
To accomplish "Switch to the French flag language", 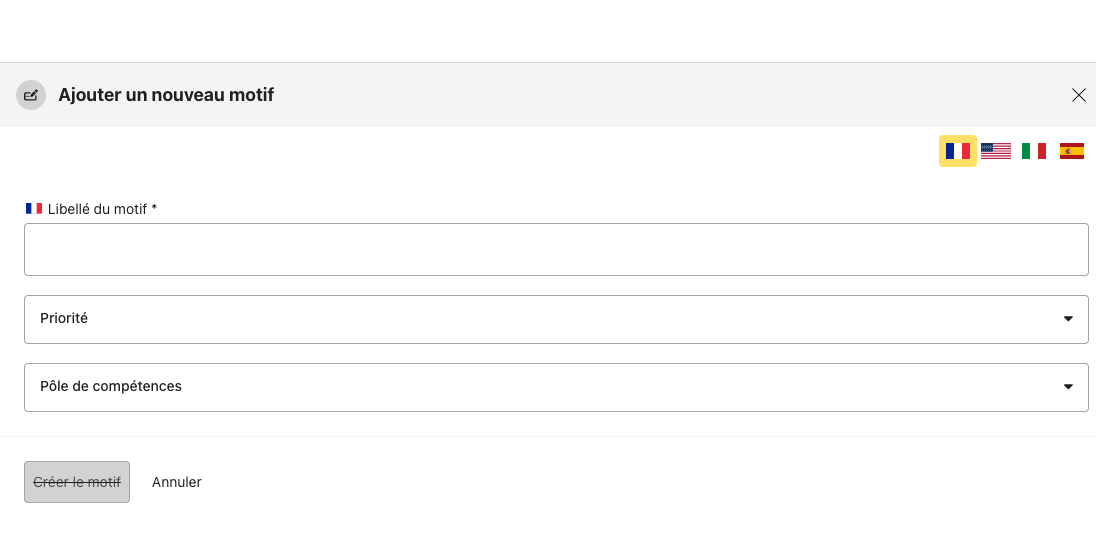I will 957,151.
